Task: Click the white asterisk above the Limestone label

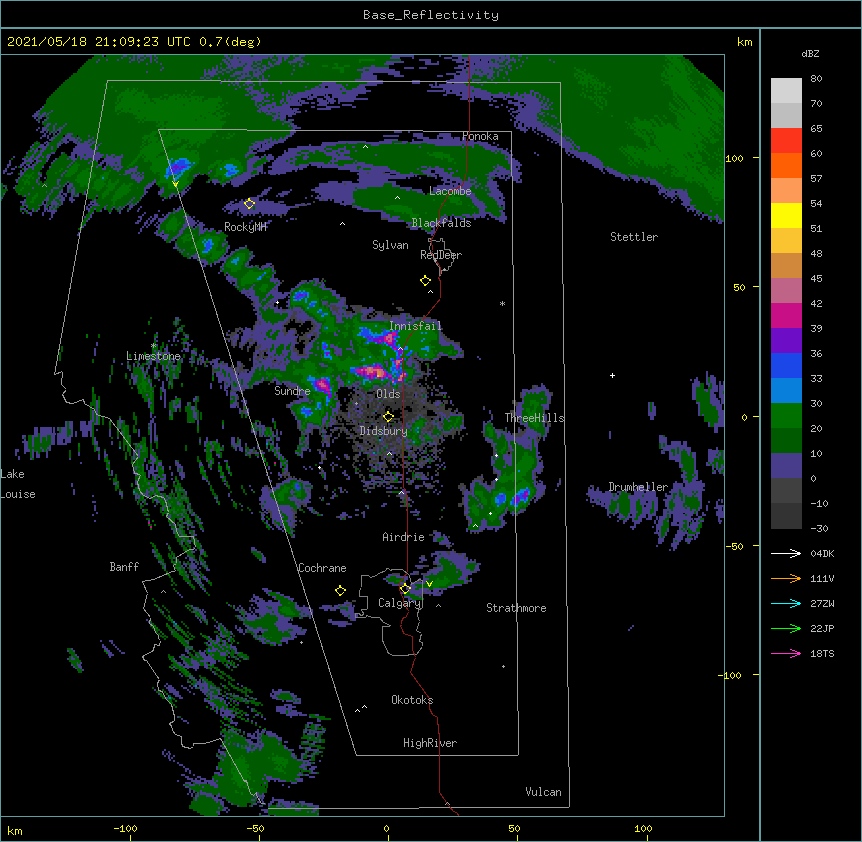Action: click(154, 345)
